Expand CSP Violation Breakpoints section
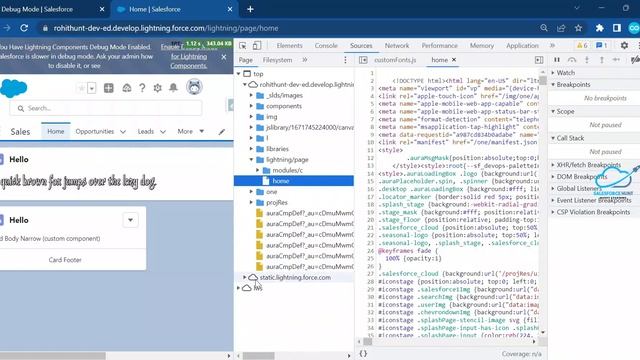The image size is (640, 360). click(553, 212)
